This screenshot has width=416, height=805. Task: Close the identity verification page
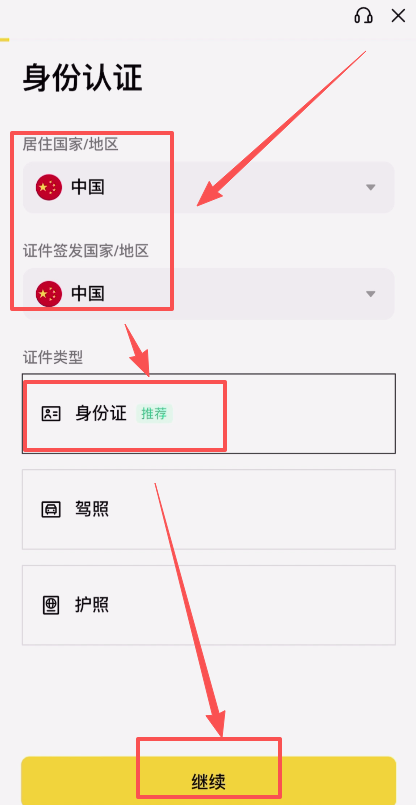point(398,16)
